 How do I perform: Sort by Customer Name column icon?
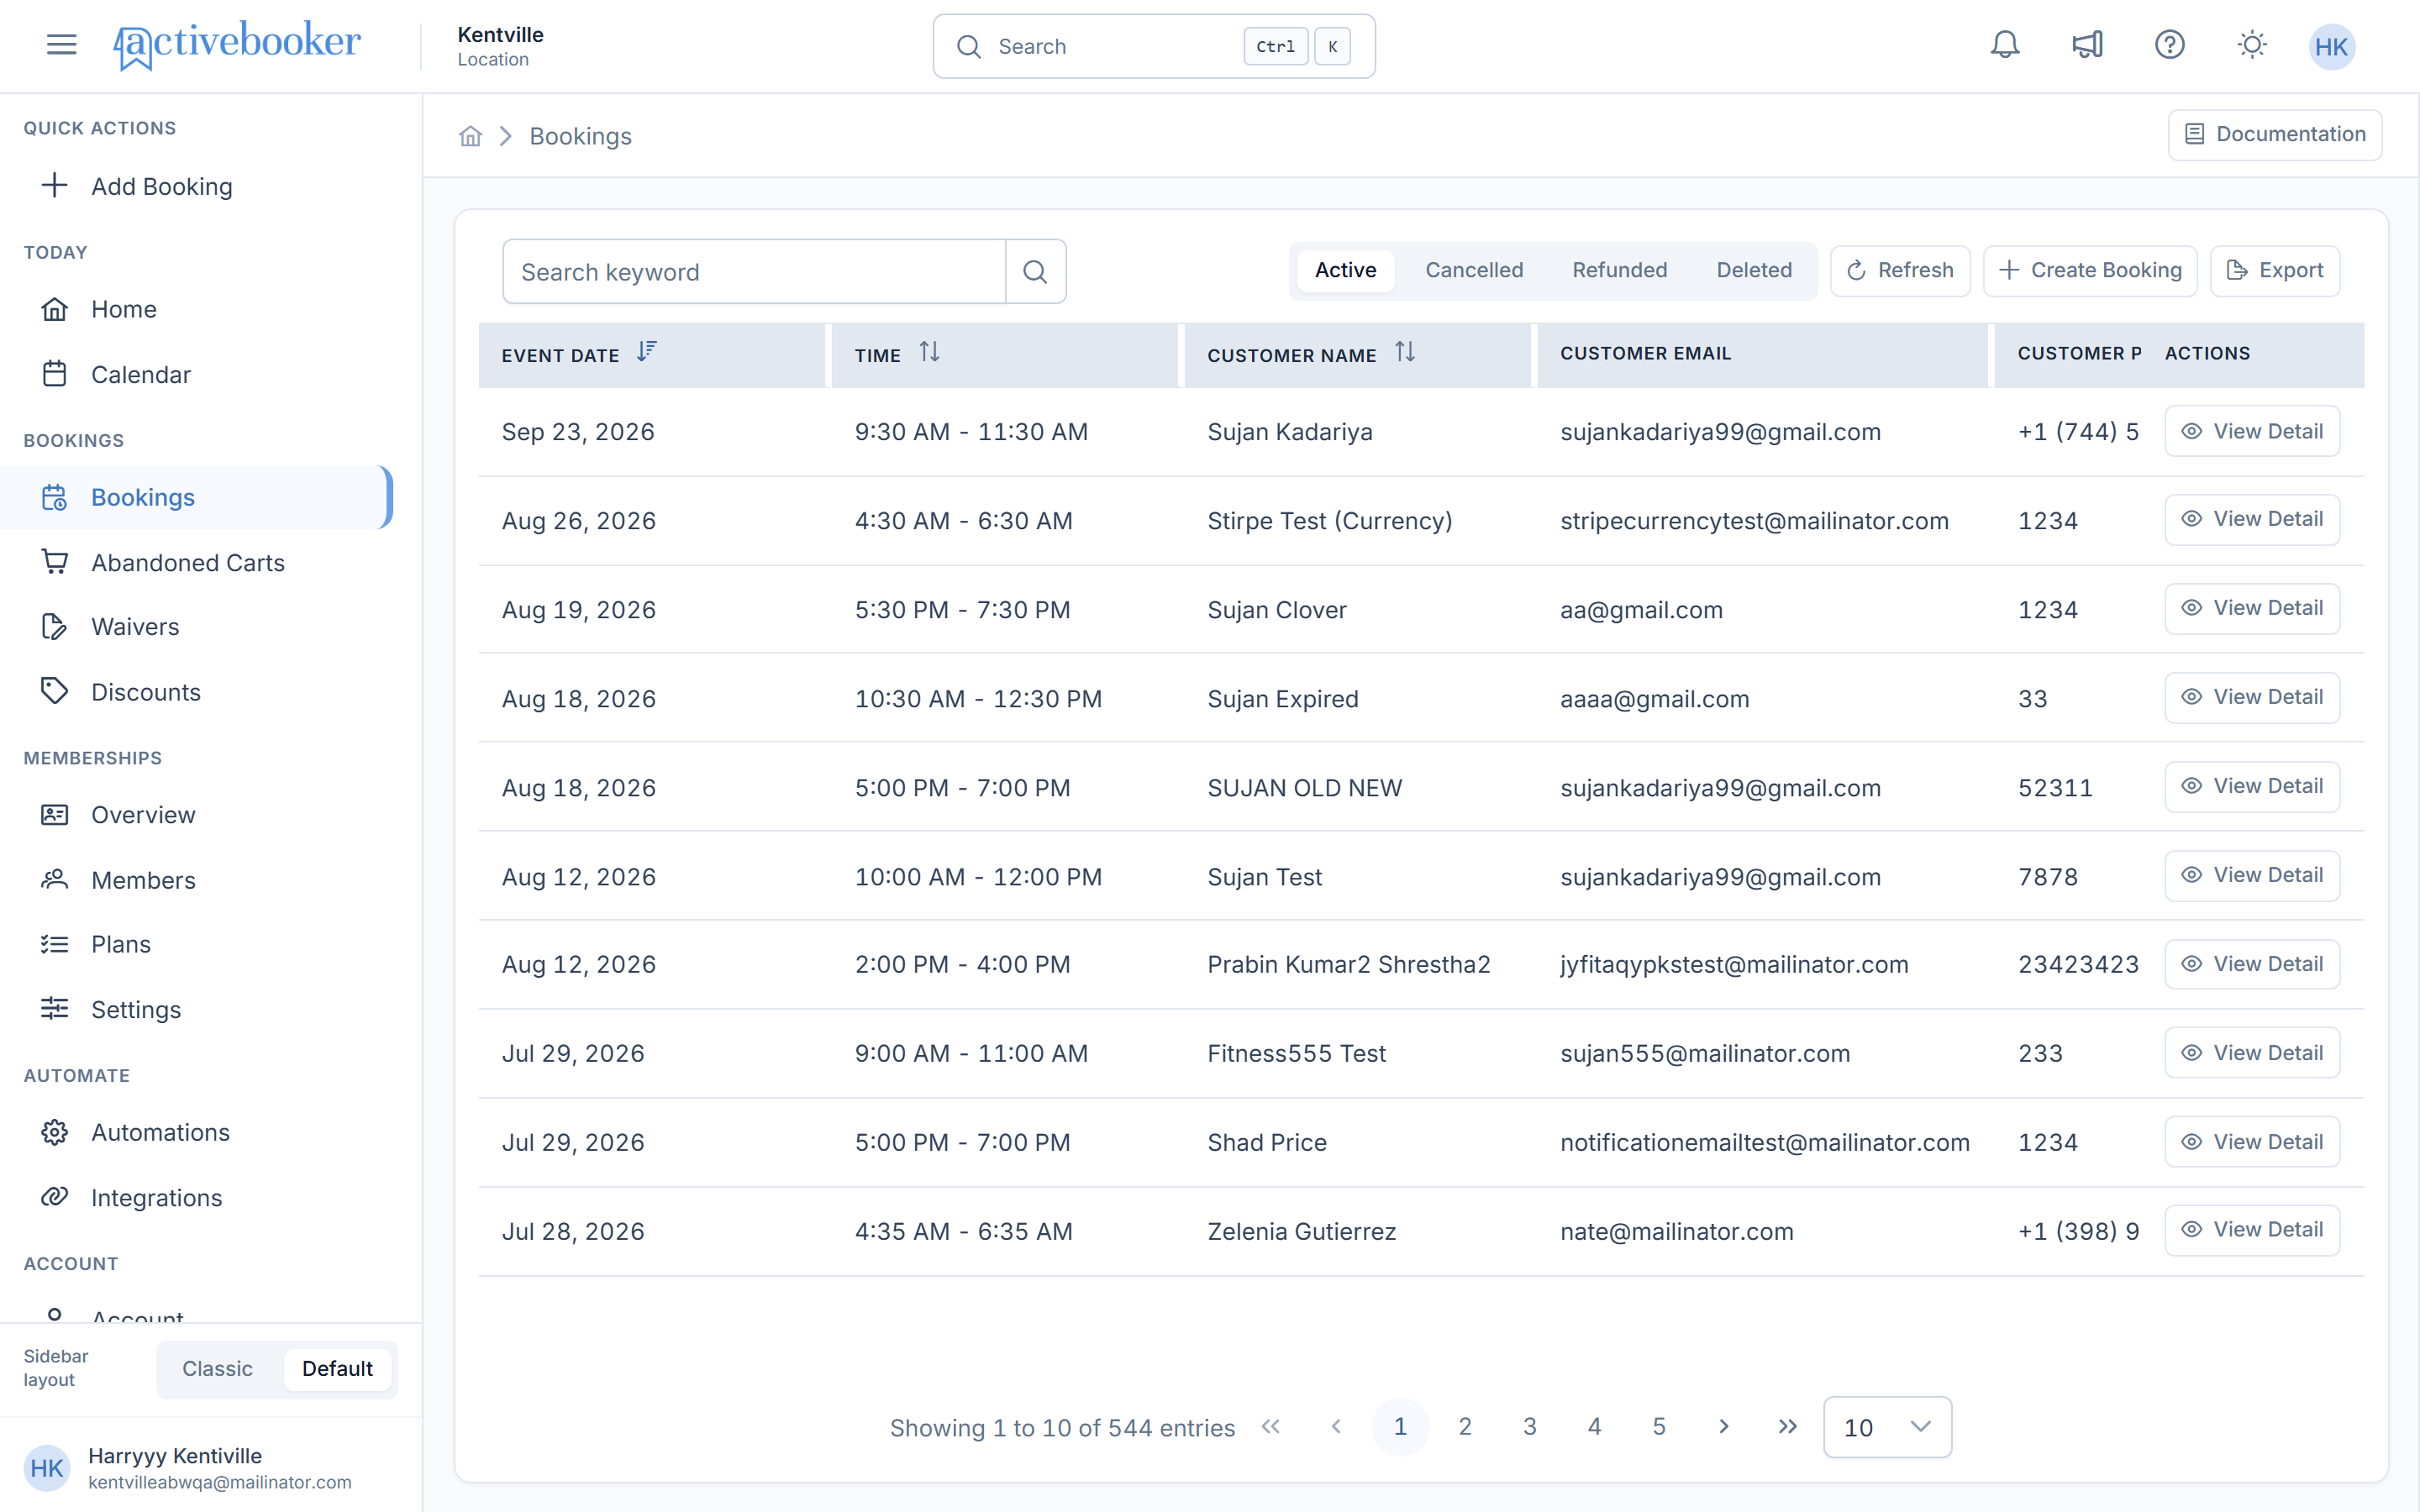pos(1405,352)
